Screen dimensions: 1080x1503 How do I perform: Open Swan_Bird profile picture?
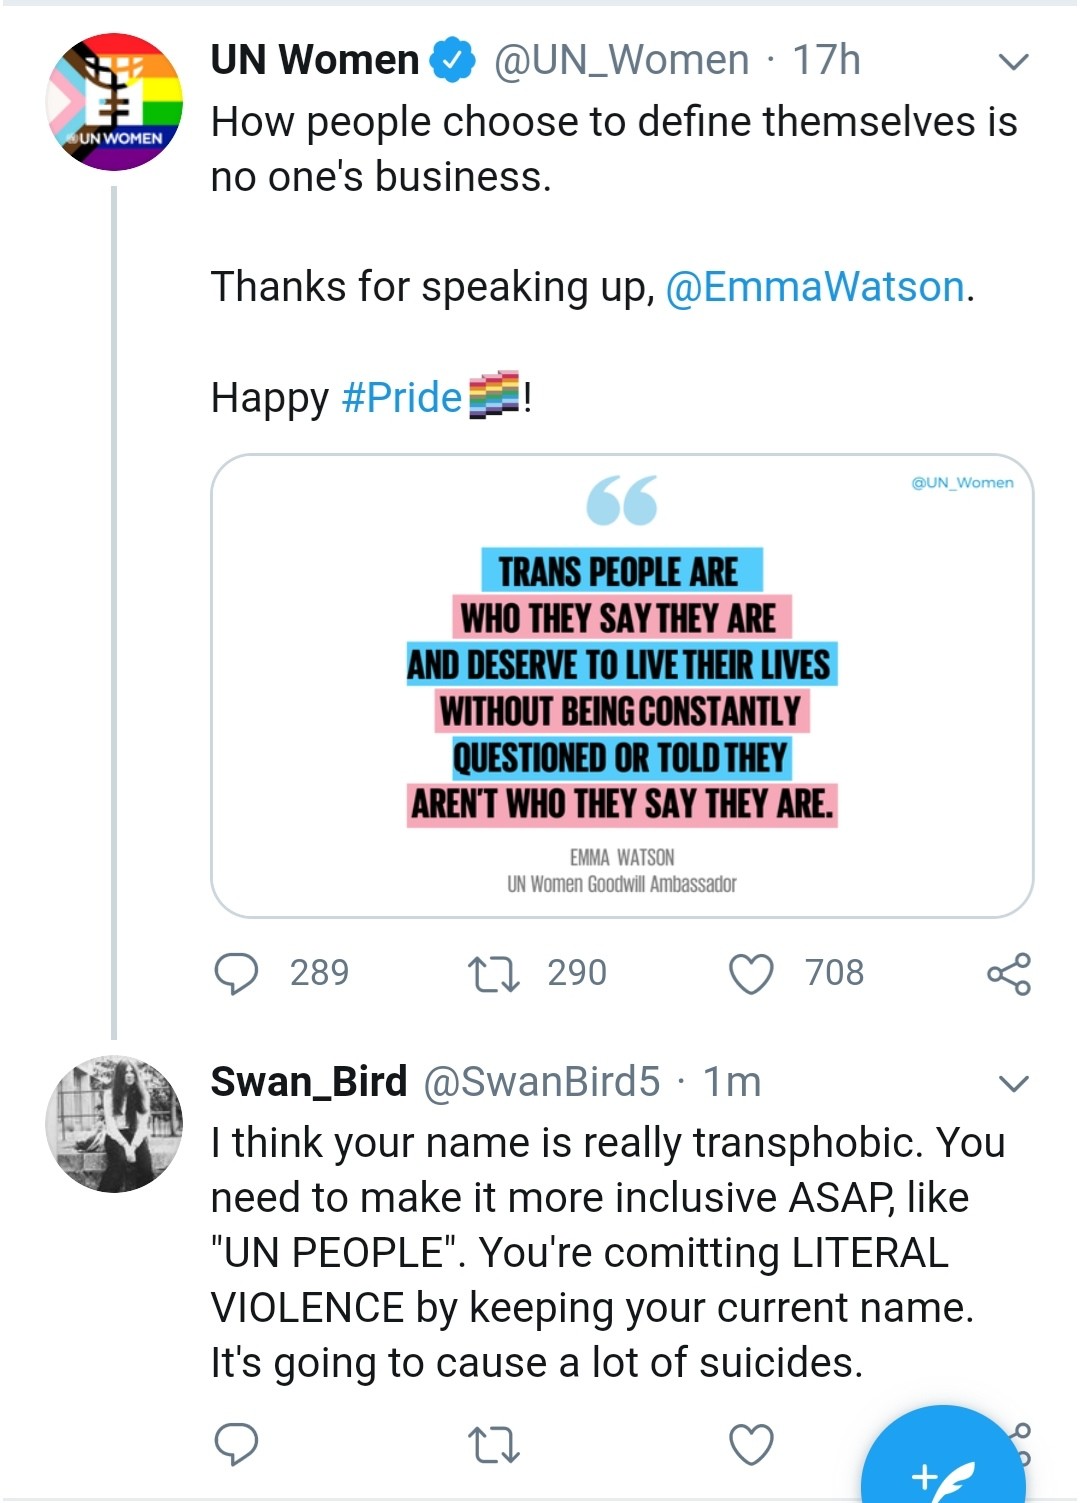tap(114, 1123)
